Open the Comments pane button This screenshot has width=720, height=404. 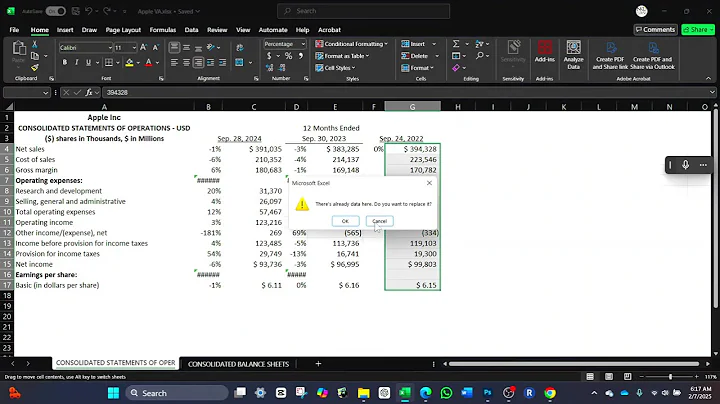coord(655,29)
